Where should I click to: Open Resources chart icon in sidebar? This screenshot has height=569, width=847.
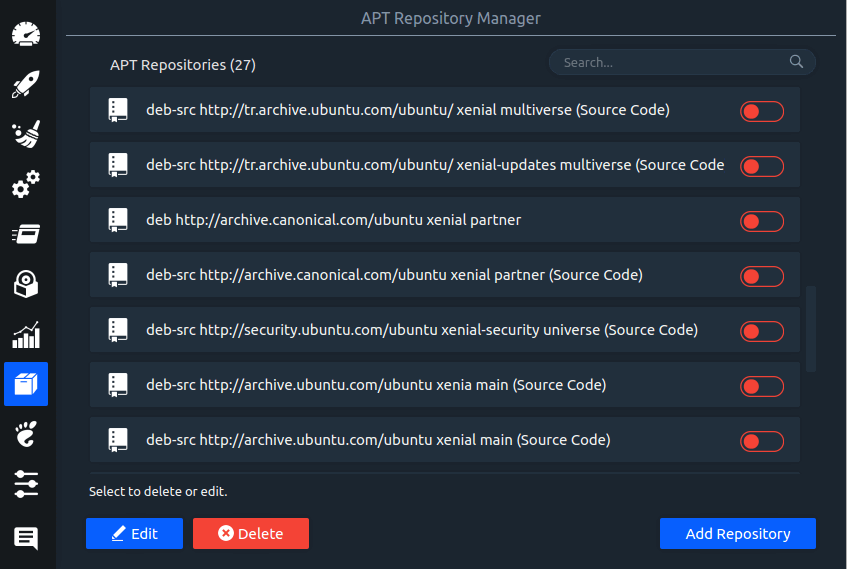(x=26, y=334)
